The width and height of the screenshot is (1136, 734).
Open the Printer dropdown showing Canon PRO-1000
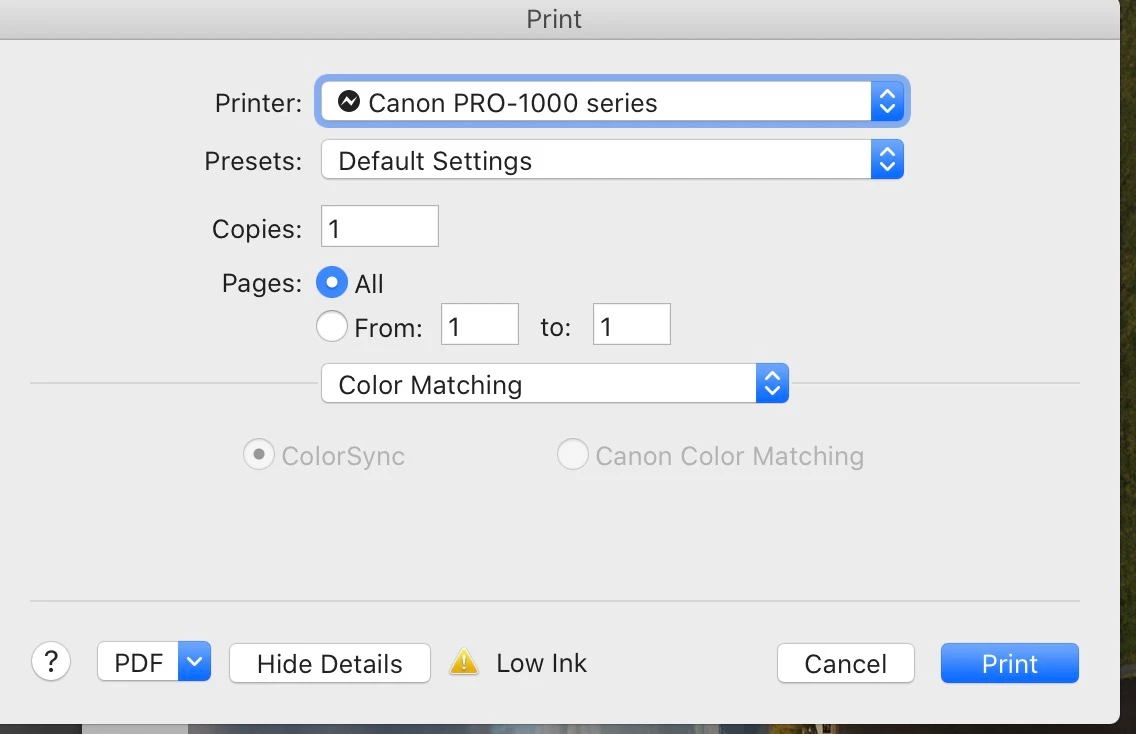tap(612, 101)
